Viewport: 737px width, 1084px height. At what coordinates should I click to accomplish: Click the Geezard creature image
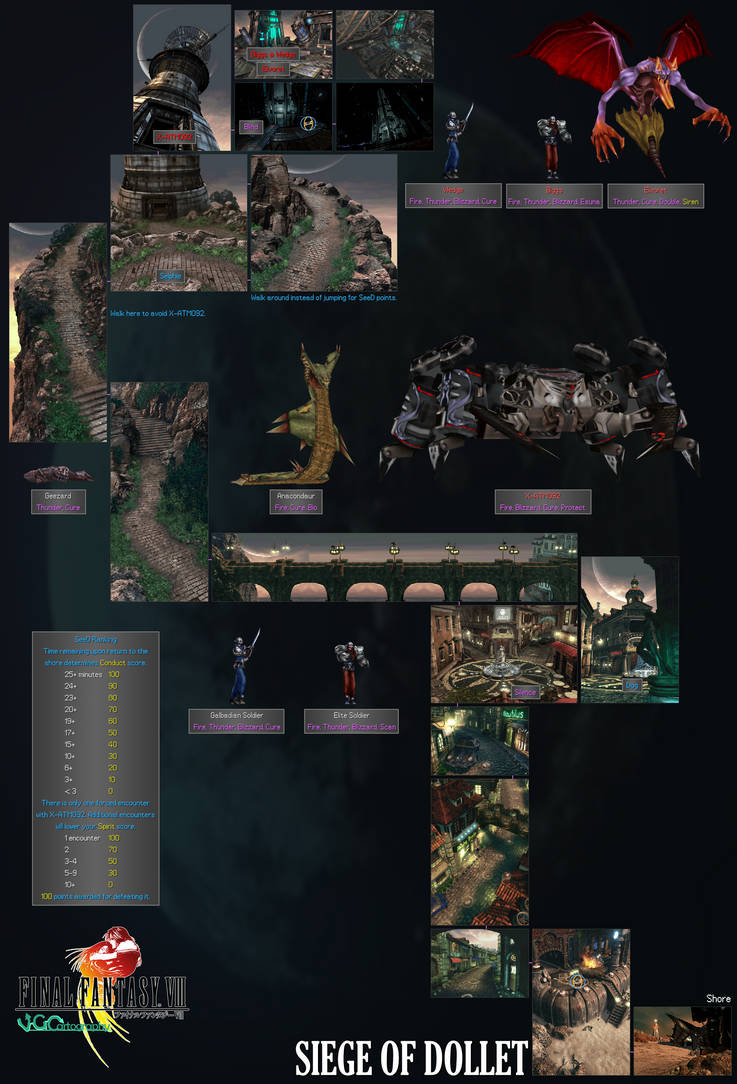[58, 474]
